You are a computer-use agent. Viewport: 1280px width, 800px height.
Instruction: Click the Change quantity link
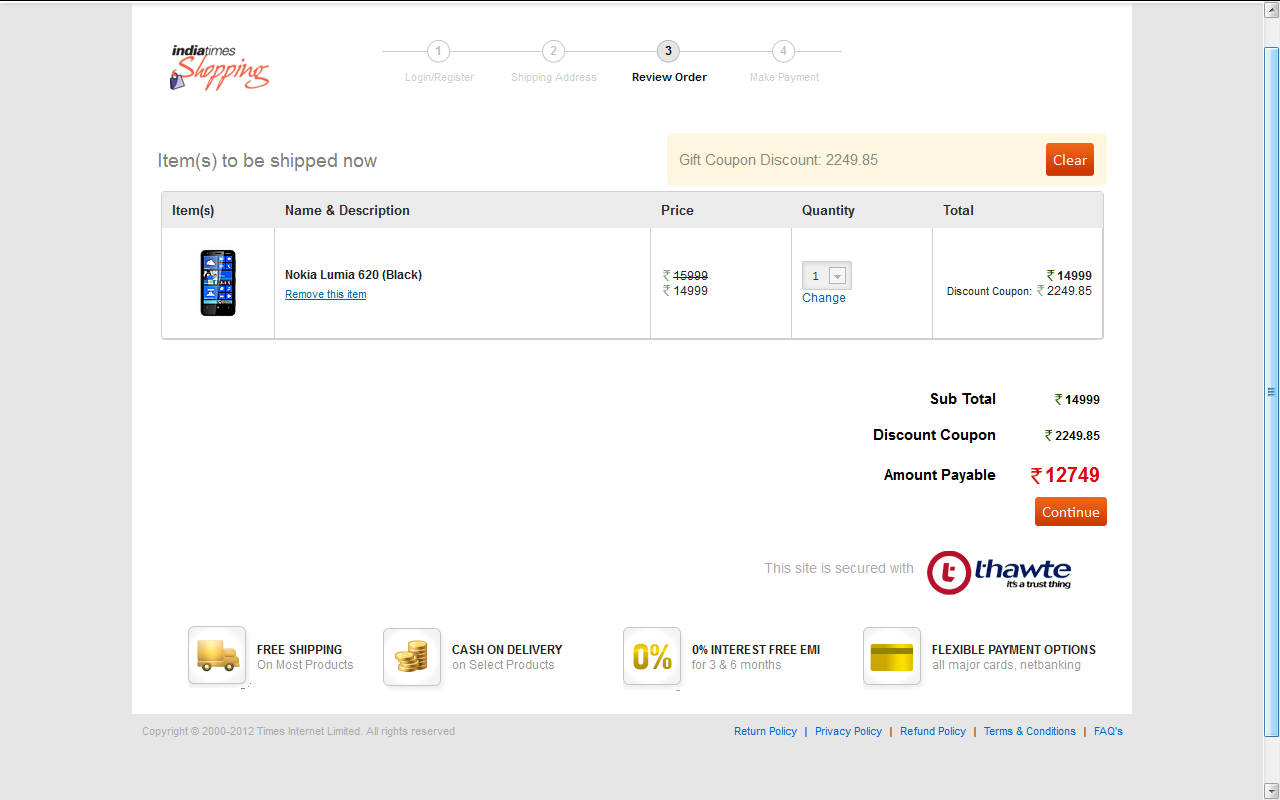click(824, 298)
